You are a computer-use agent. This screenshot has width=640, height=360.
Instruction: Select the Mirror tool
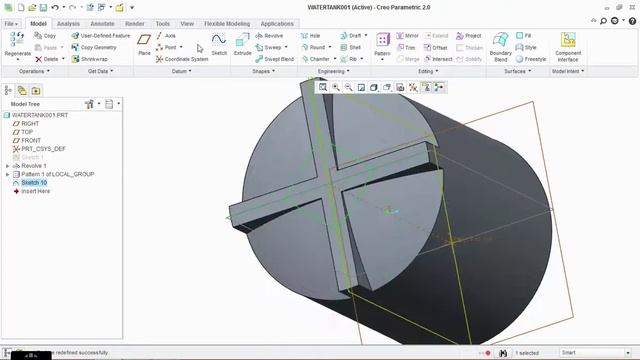[x=408, y=36]
